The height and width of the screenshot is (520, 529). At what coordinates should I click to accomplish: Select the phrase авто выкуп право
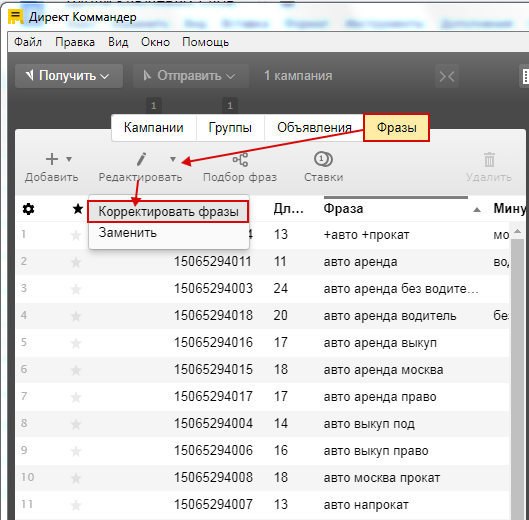(x=376, y=451)
